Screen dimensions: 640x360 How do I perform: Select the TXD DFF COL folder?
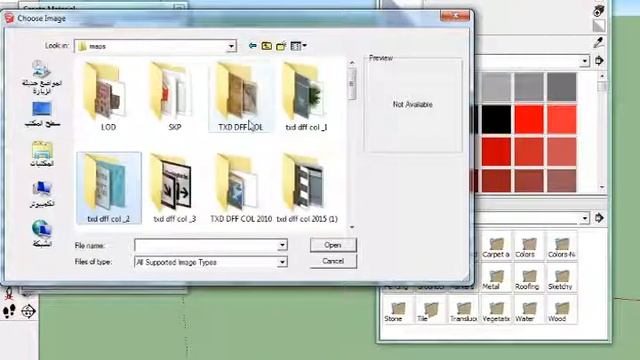click(x=240, y=97)
